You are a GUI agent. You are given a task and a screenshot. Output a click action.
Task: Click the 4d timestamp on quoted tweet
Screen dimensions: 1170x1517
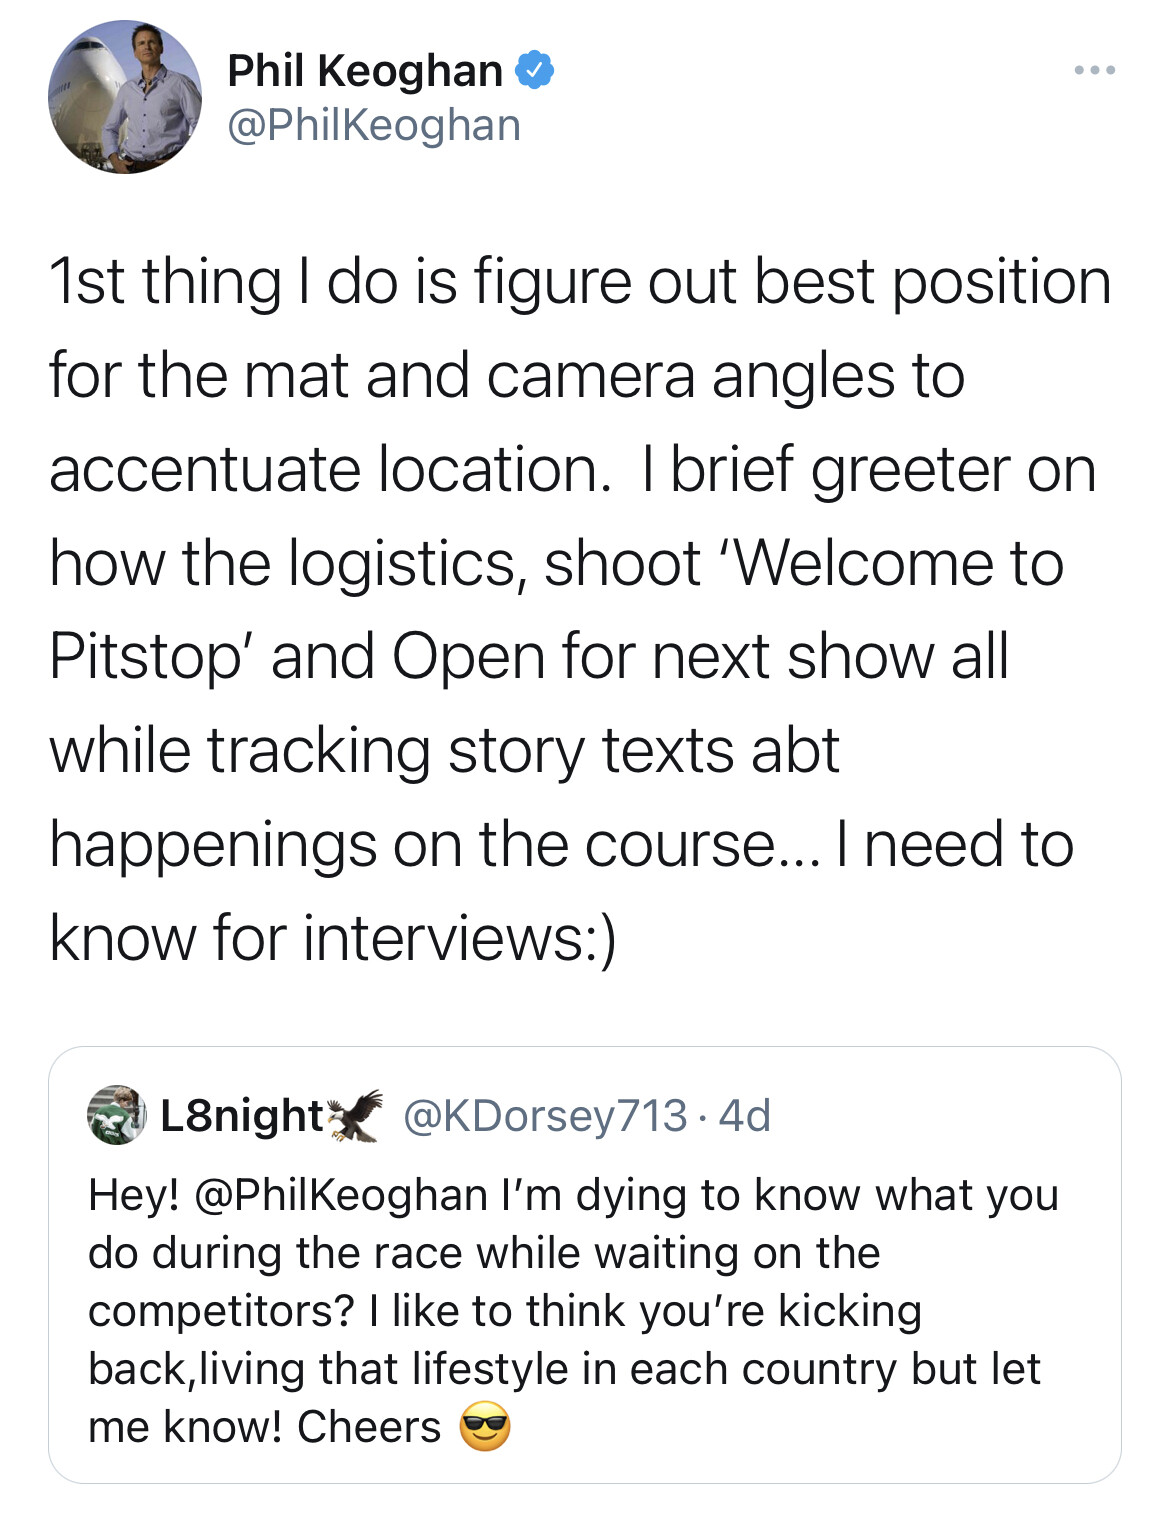pyautogui.click(x=745, y=1115)
